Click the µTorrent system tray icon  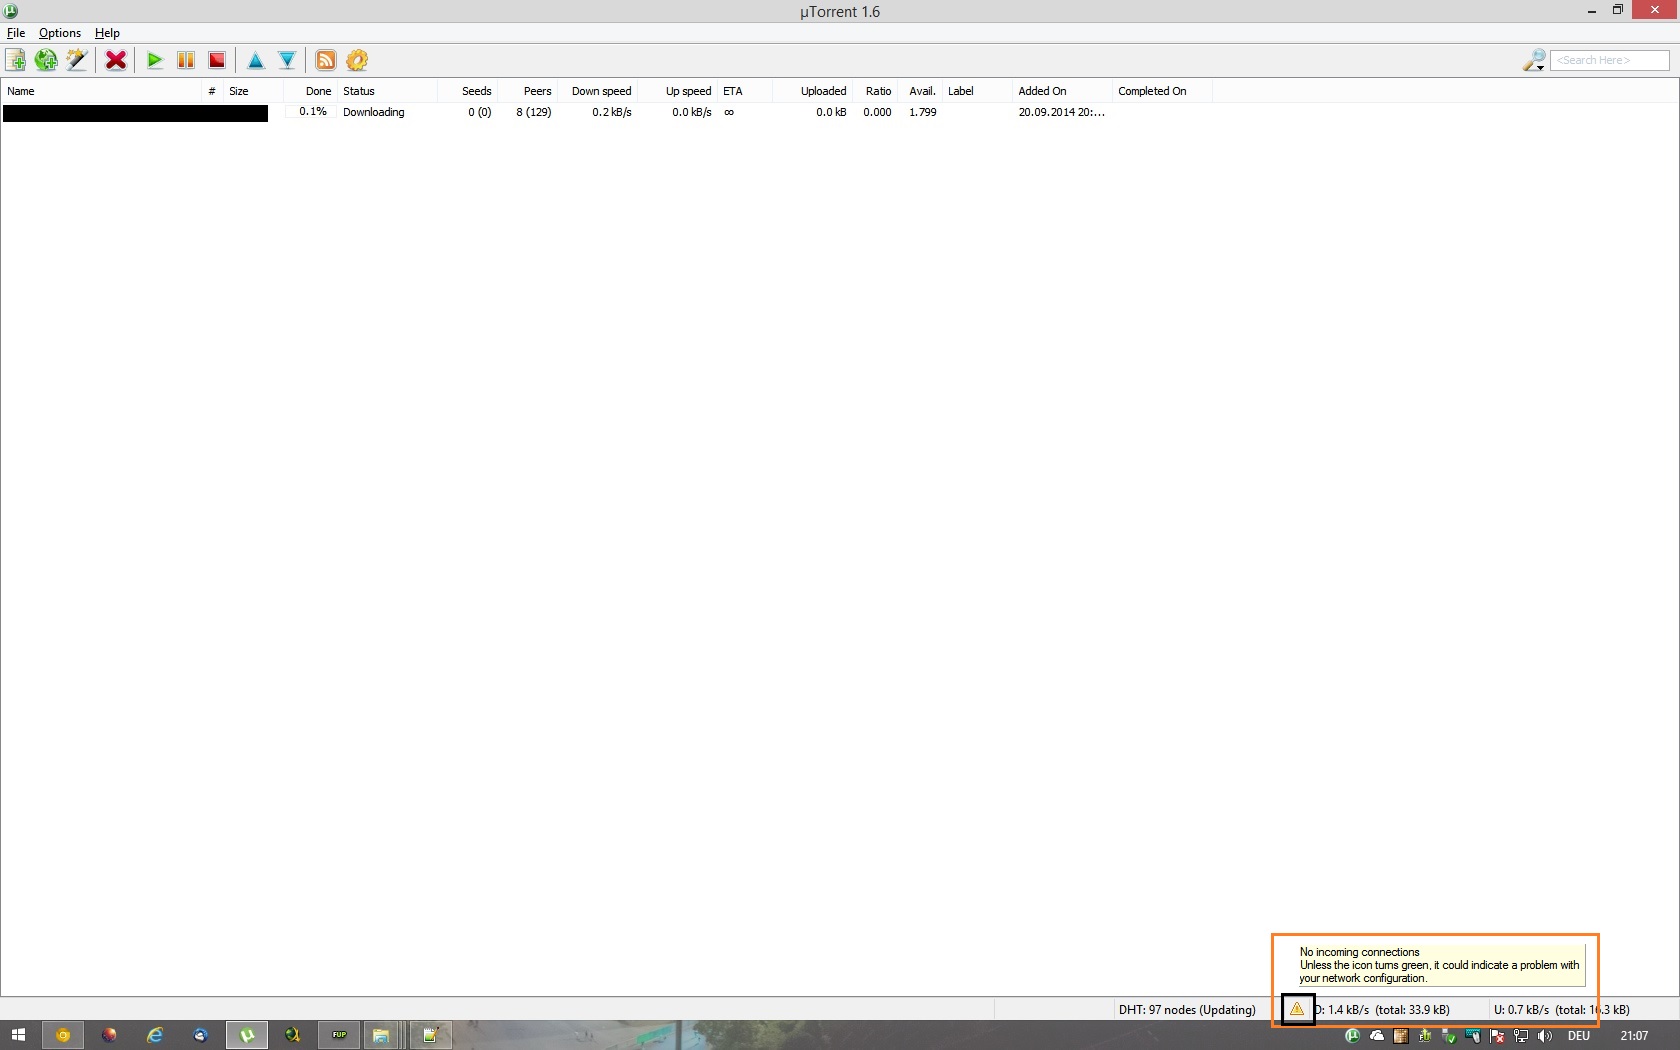pos(1352,1036)
